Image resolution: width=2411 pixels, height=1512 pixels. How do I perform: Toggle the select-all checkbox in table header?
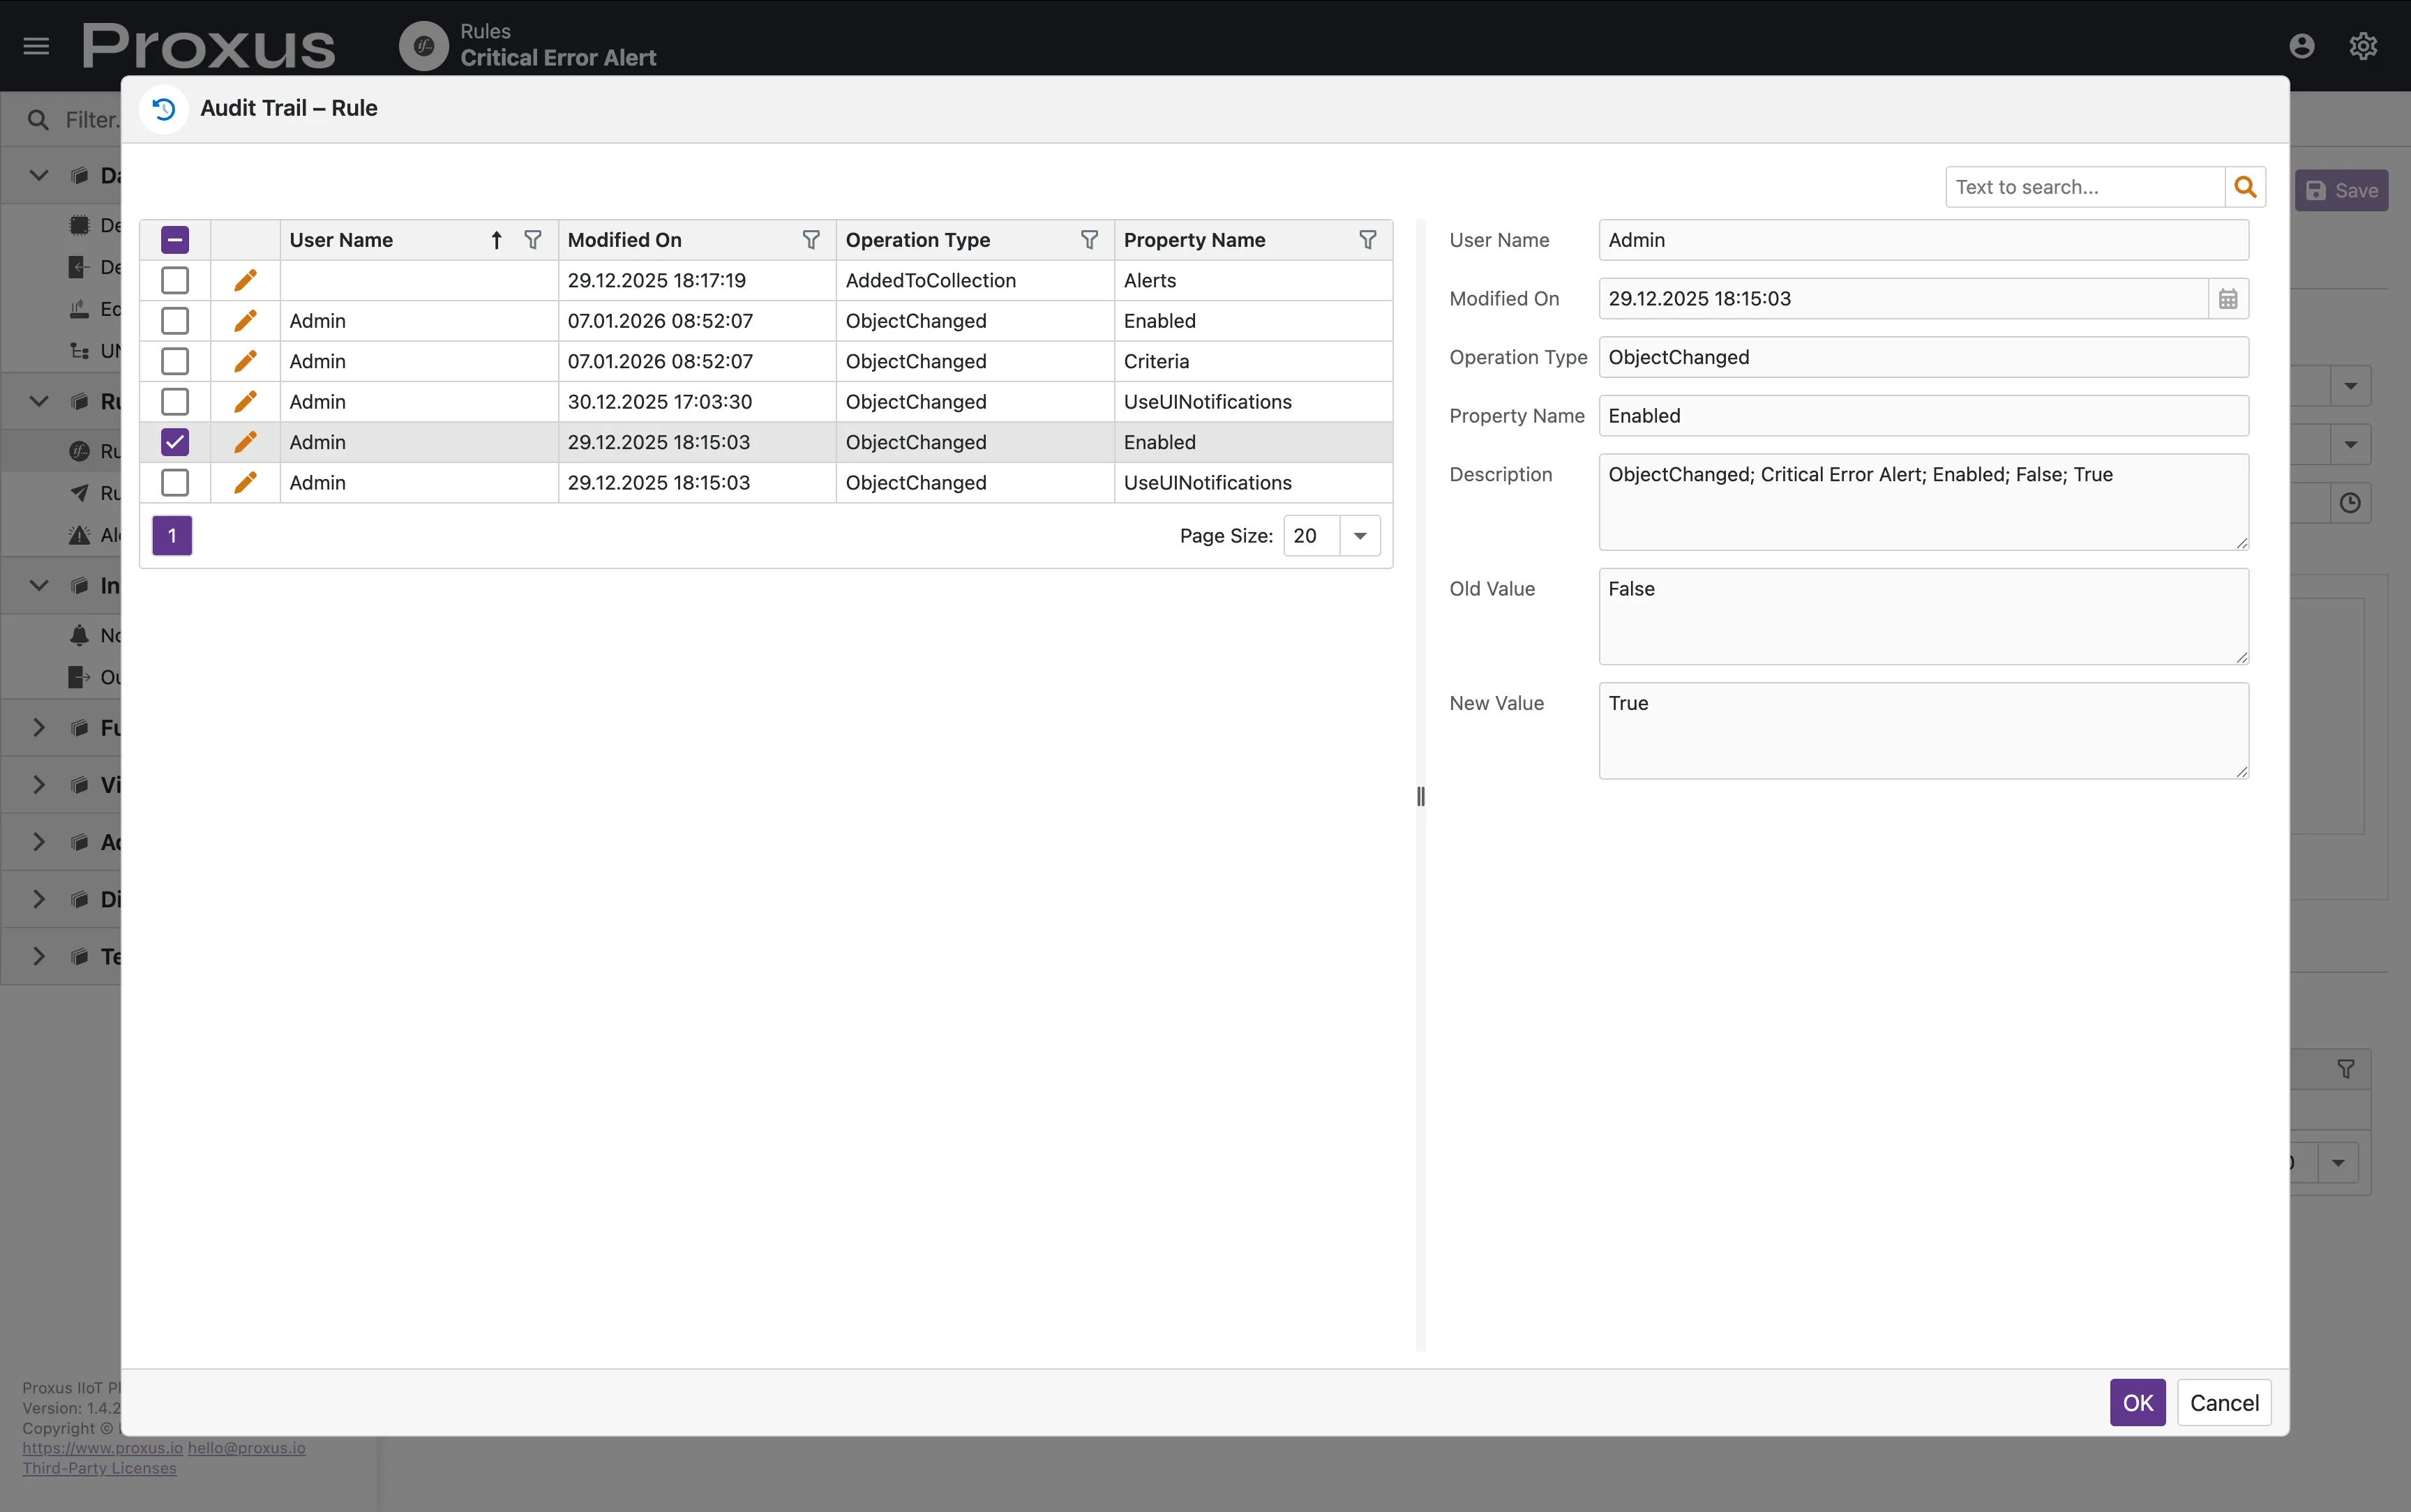[x=174, y=239]
